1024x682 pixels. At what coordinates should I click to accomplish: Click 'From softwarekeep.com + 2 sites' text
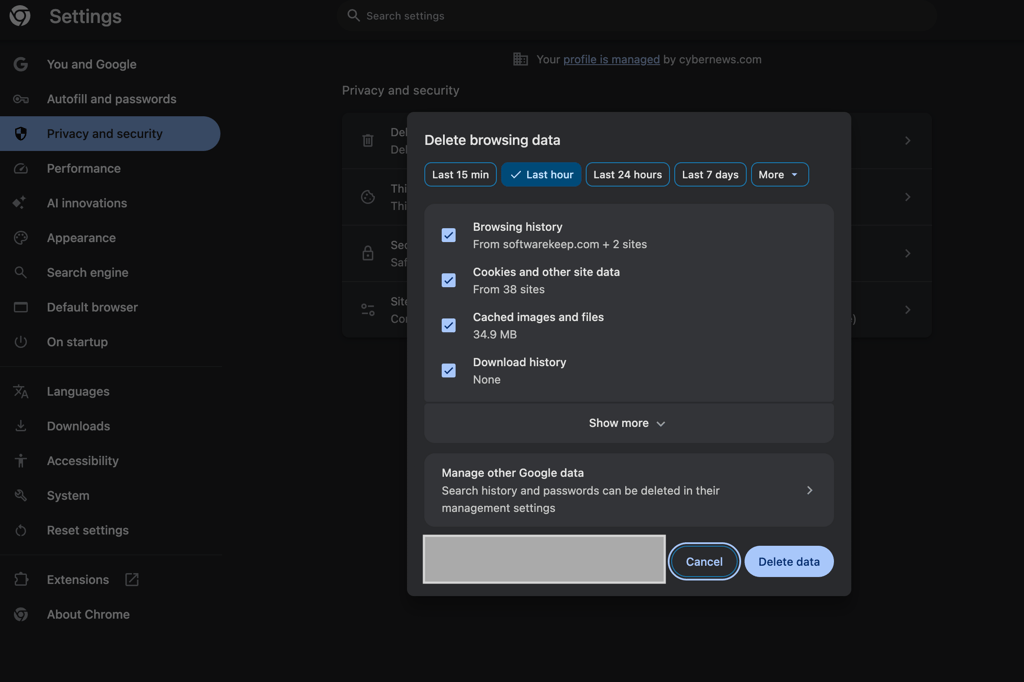coord(560,244)
